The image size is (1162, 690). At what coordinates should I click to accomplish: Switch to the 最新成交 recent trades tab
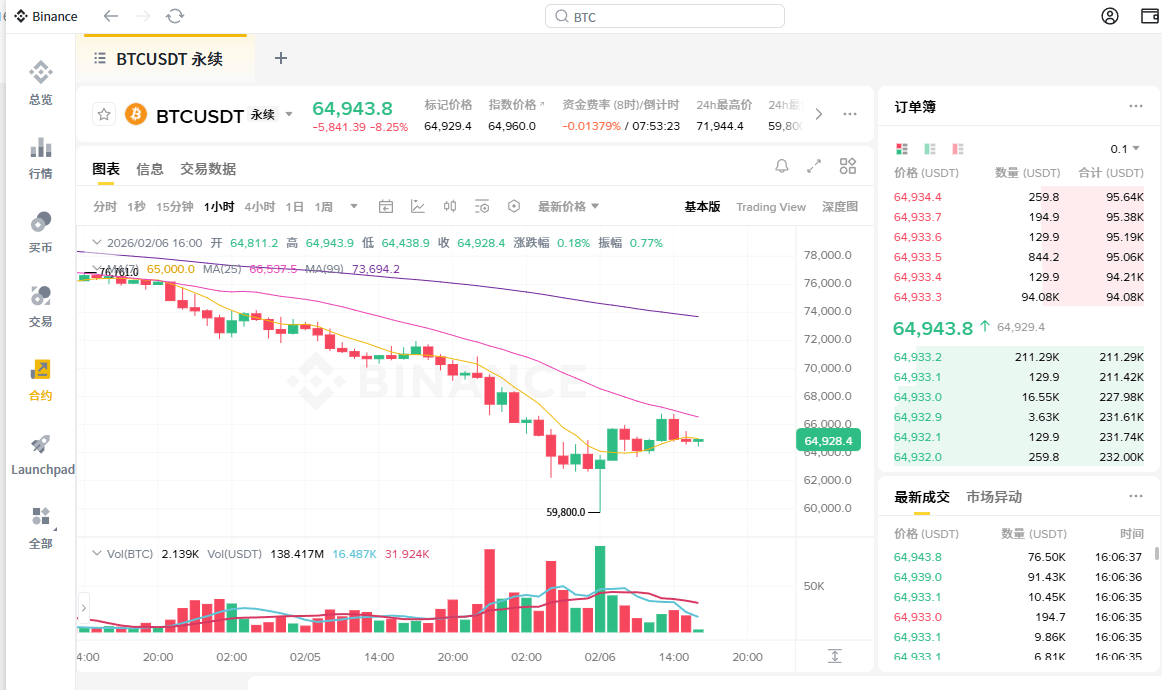tap(921, 497)
